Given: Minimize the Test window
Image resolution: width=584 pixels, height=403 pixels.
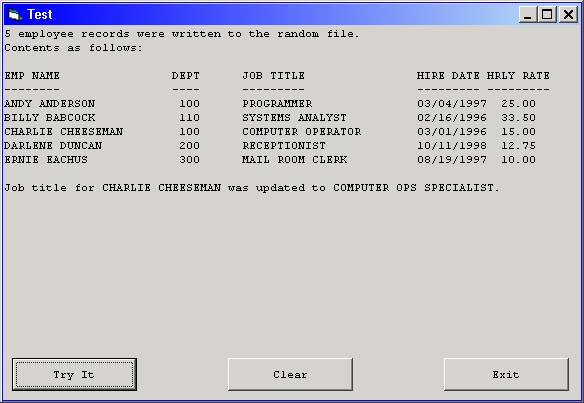Looking at the screenshot, I should click(528, 15).
